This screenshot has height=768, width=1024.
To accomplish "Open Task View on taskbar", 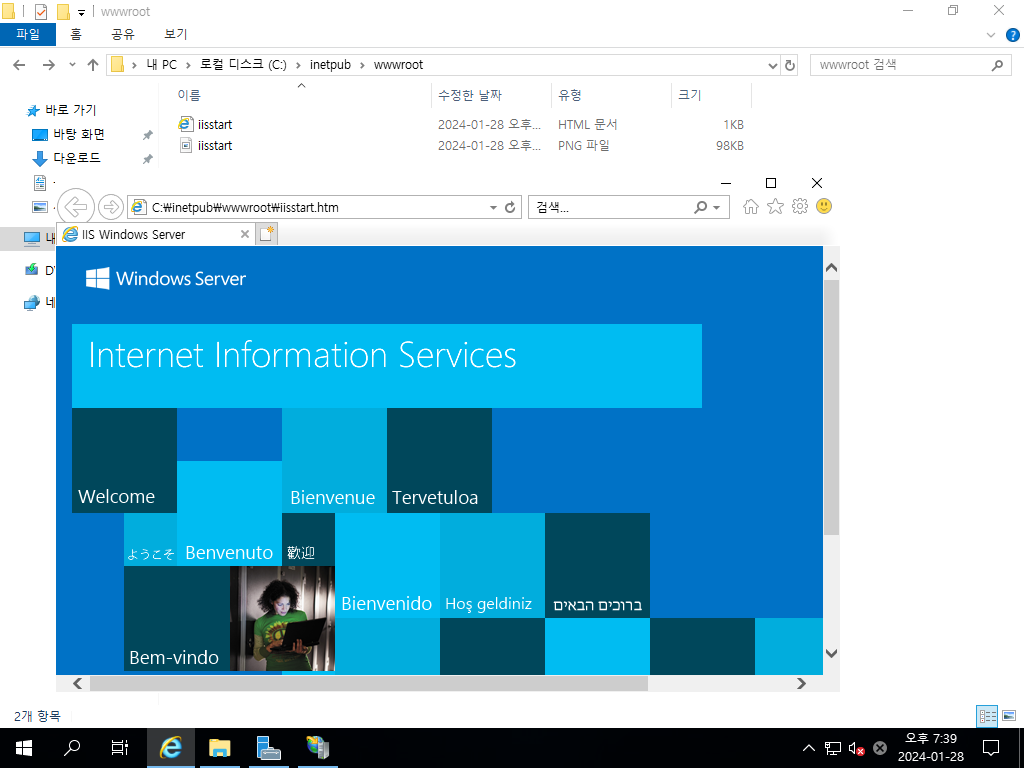I will point(120,747).
